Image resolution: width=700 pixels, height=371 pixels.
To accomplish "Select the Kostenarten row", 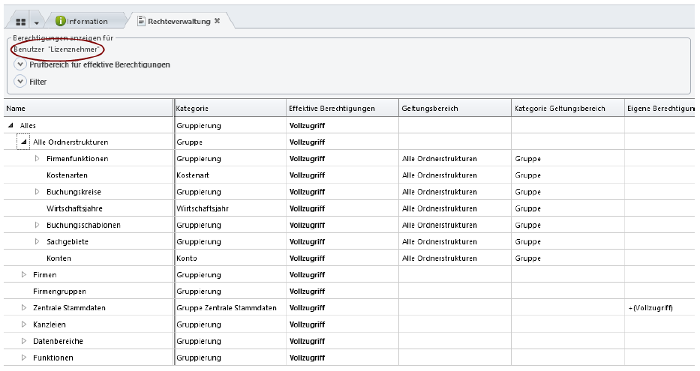I will pos(350,175).
